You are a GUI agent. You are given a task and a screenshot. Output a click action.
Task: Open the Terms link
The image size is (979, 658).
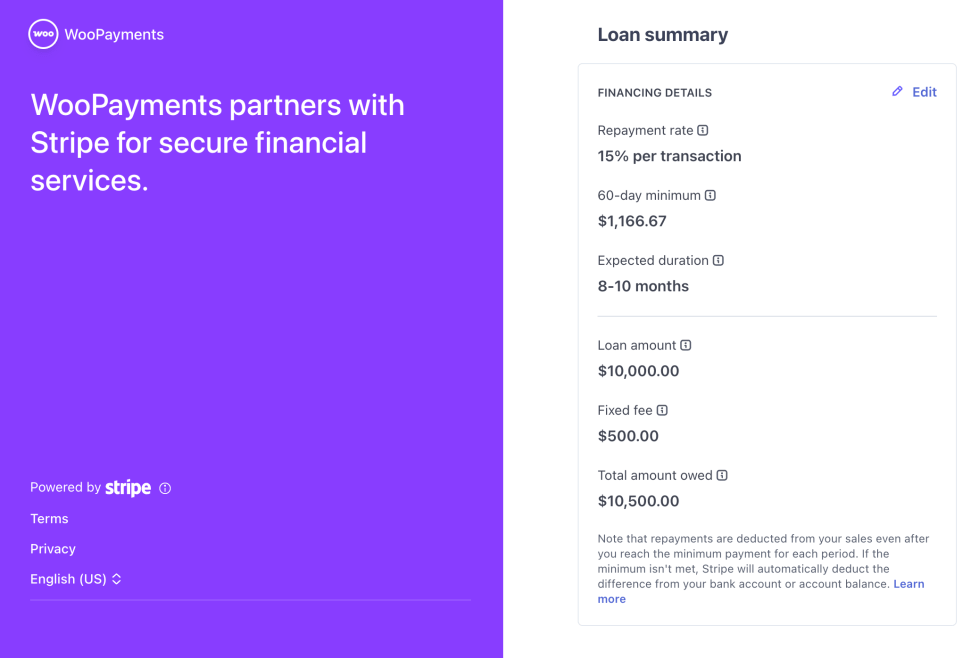[x=49, y=519]
